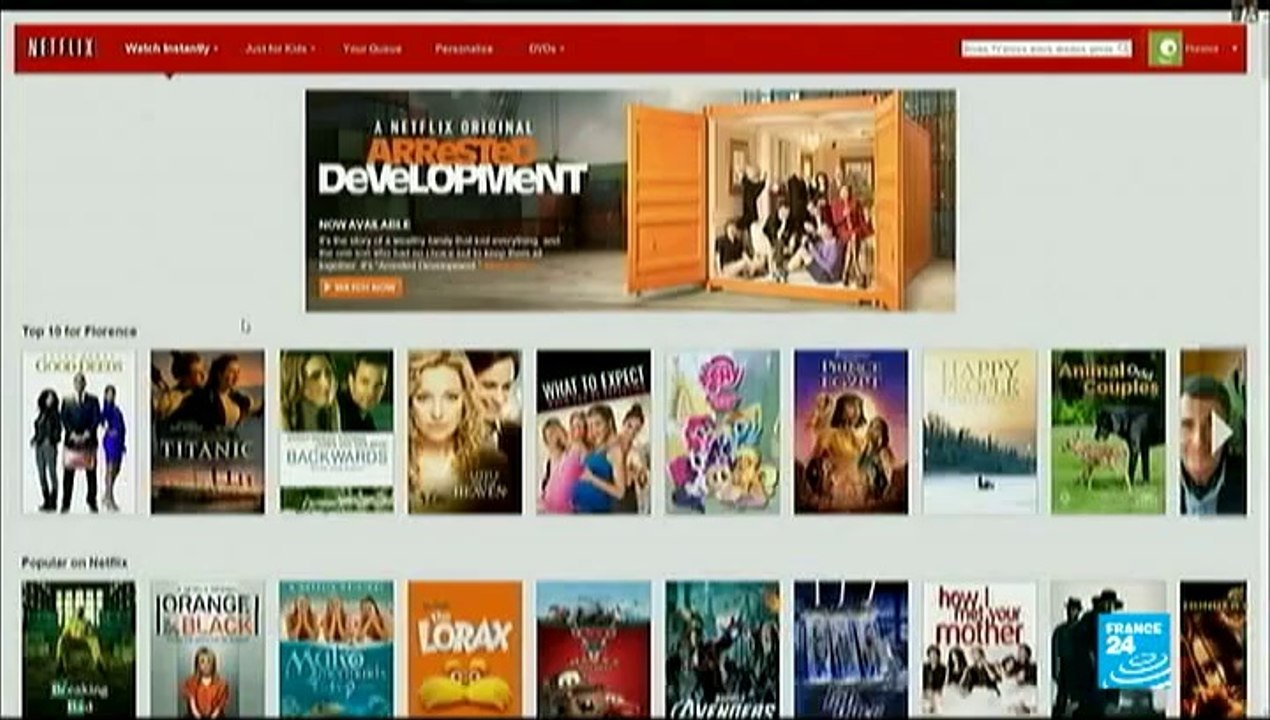The image size is (1270, 720).
Task: Select The Avengers poster
Action: pos(723,650)
